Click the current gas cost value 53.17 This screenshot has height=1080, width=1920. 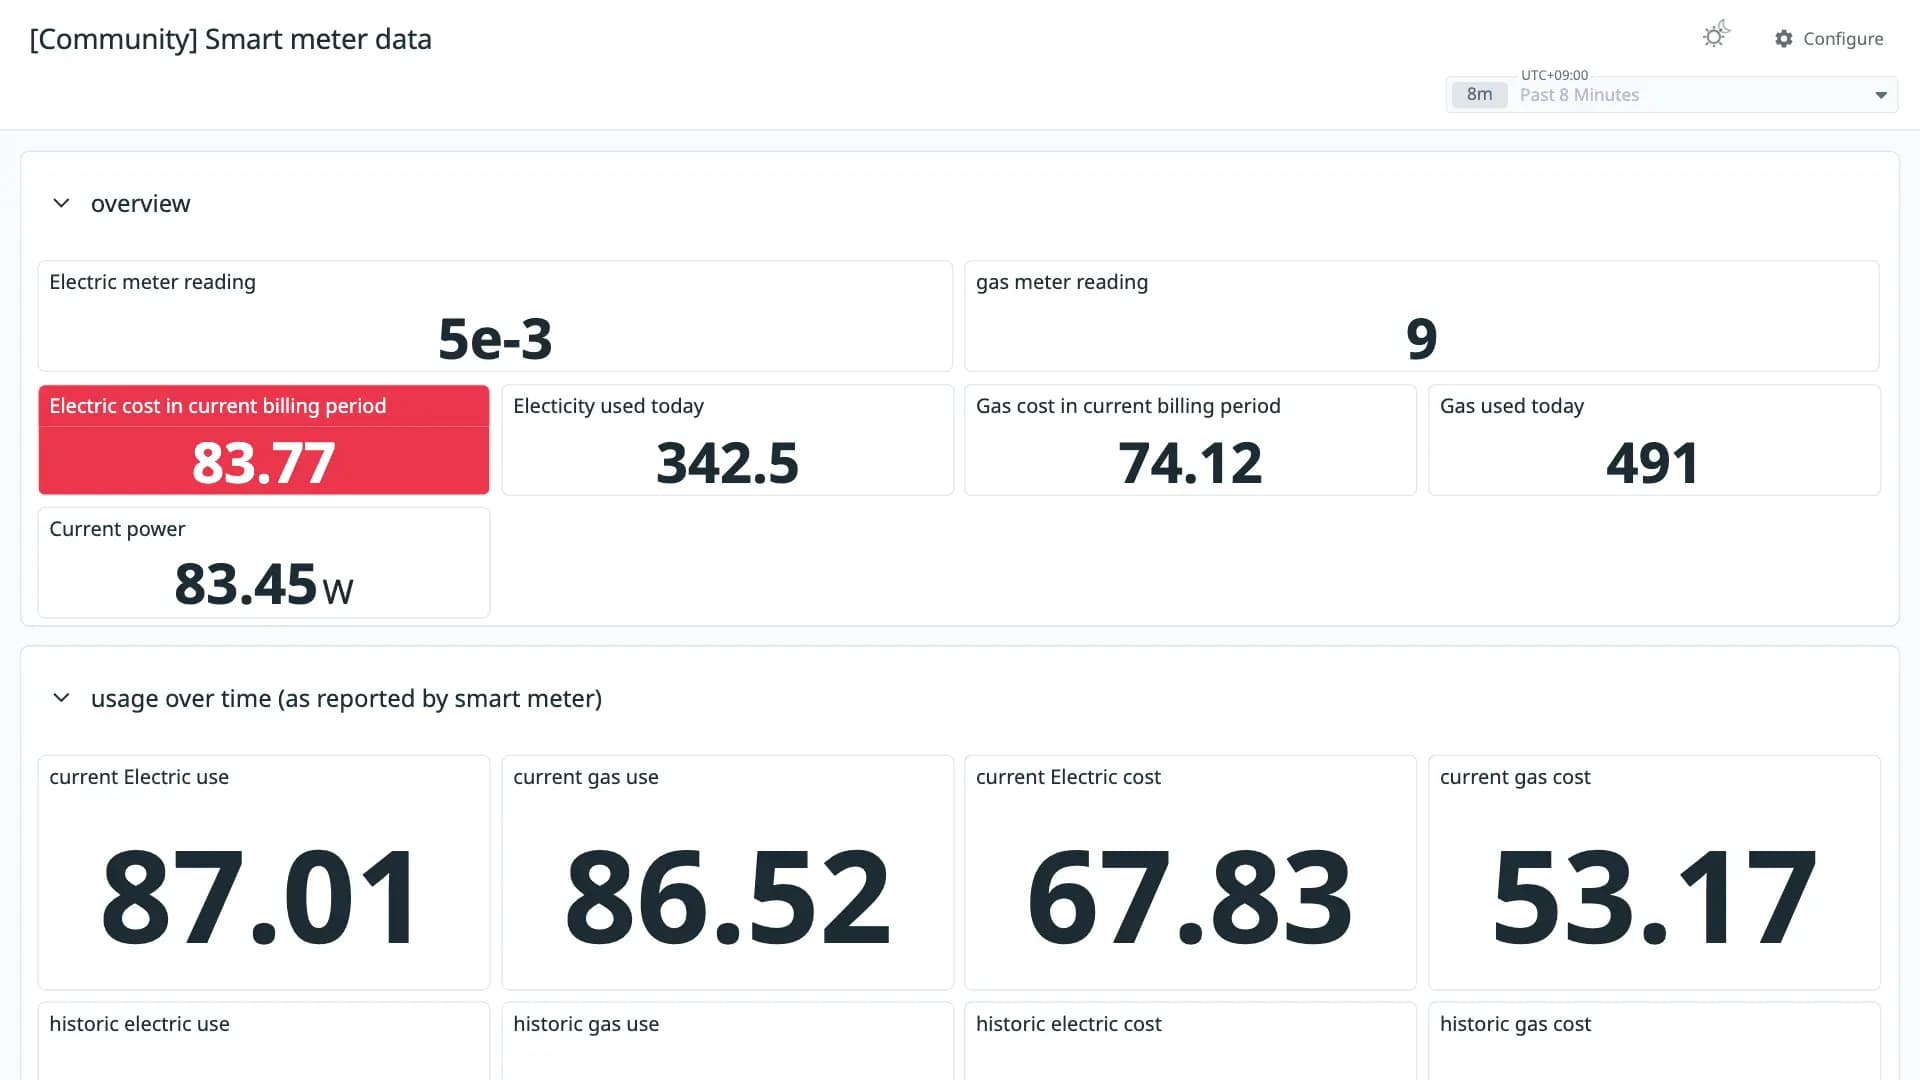pos(1653,897)
